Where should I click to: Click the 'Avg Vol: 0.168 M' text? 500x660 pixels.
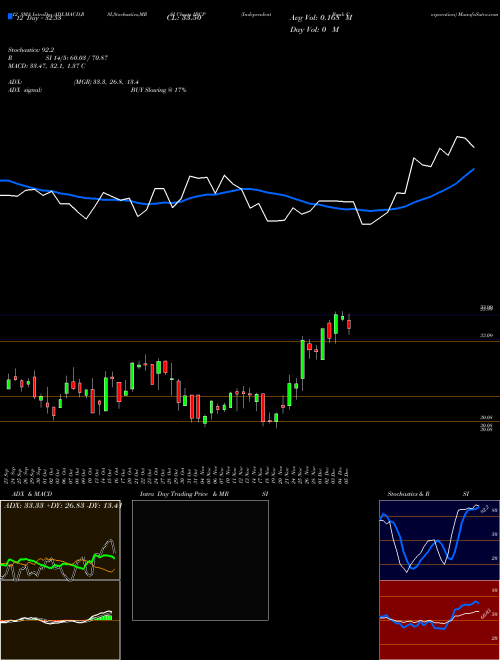[x=321, y=18]
